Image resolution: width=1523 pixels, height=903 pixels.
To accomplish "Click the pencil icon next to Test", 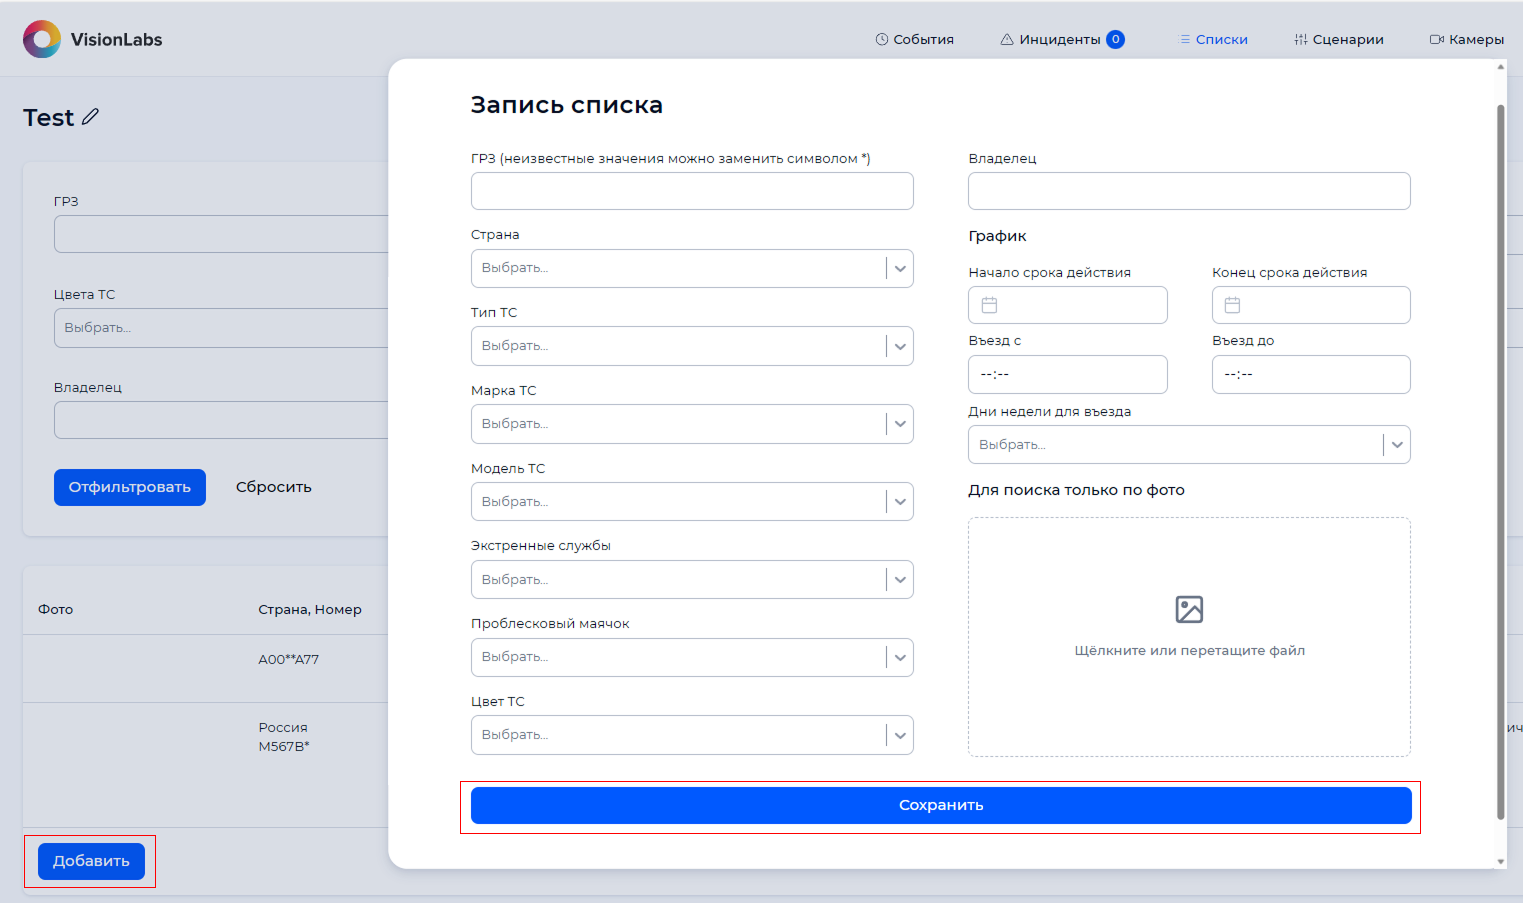I will 90,117.
